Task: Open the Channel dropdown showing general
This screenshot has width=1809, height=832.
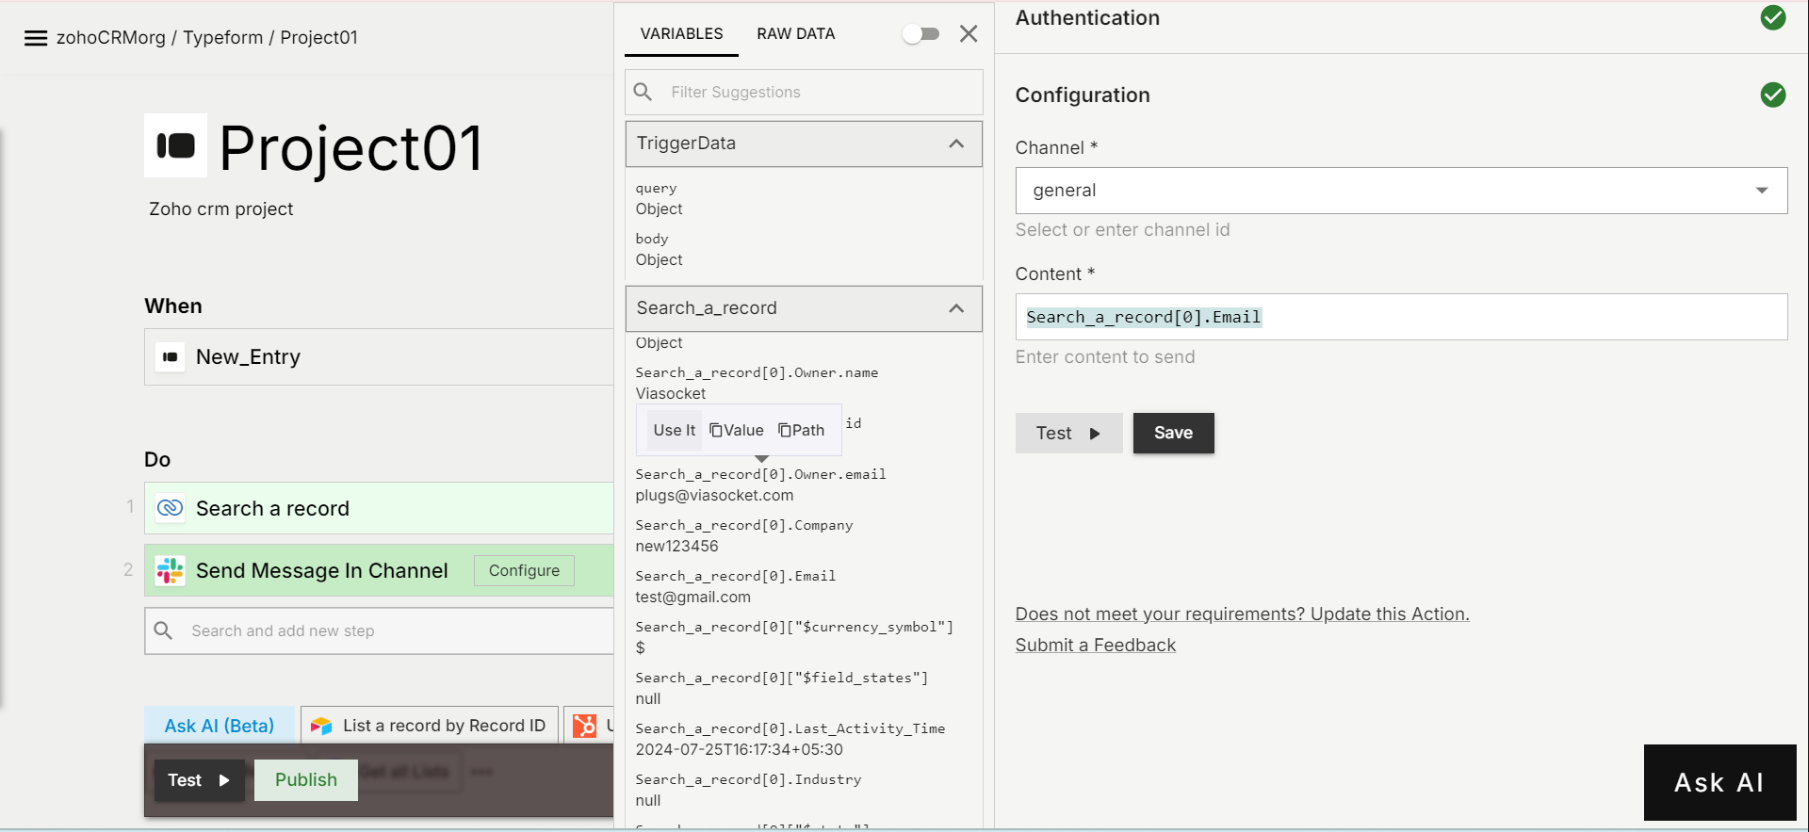Action: click(1401, 190)
